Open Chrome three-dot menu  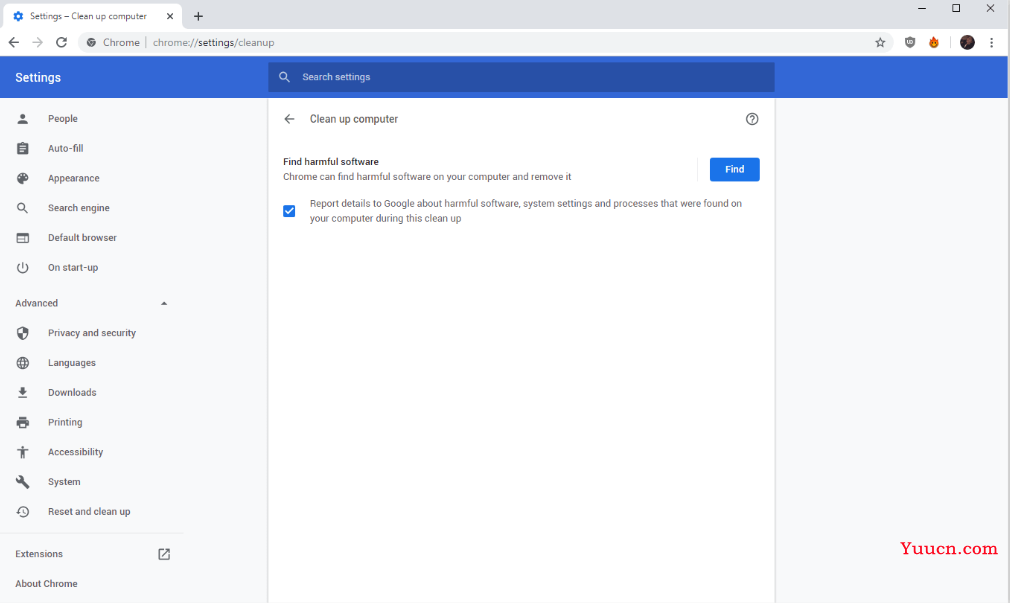991,43
